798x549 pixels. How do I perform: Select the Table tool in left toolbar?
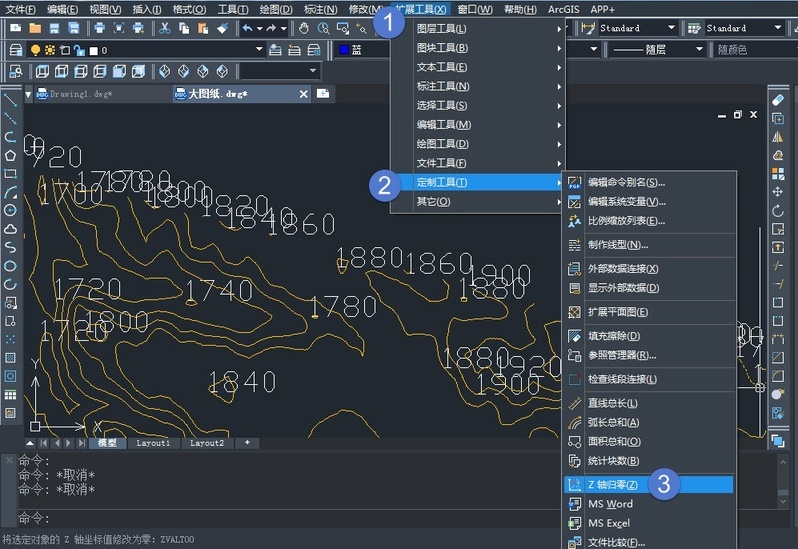(x=10, y=395)
